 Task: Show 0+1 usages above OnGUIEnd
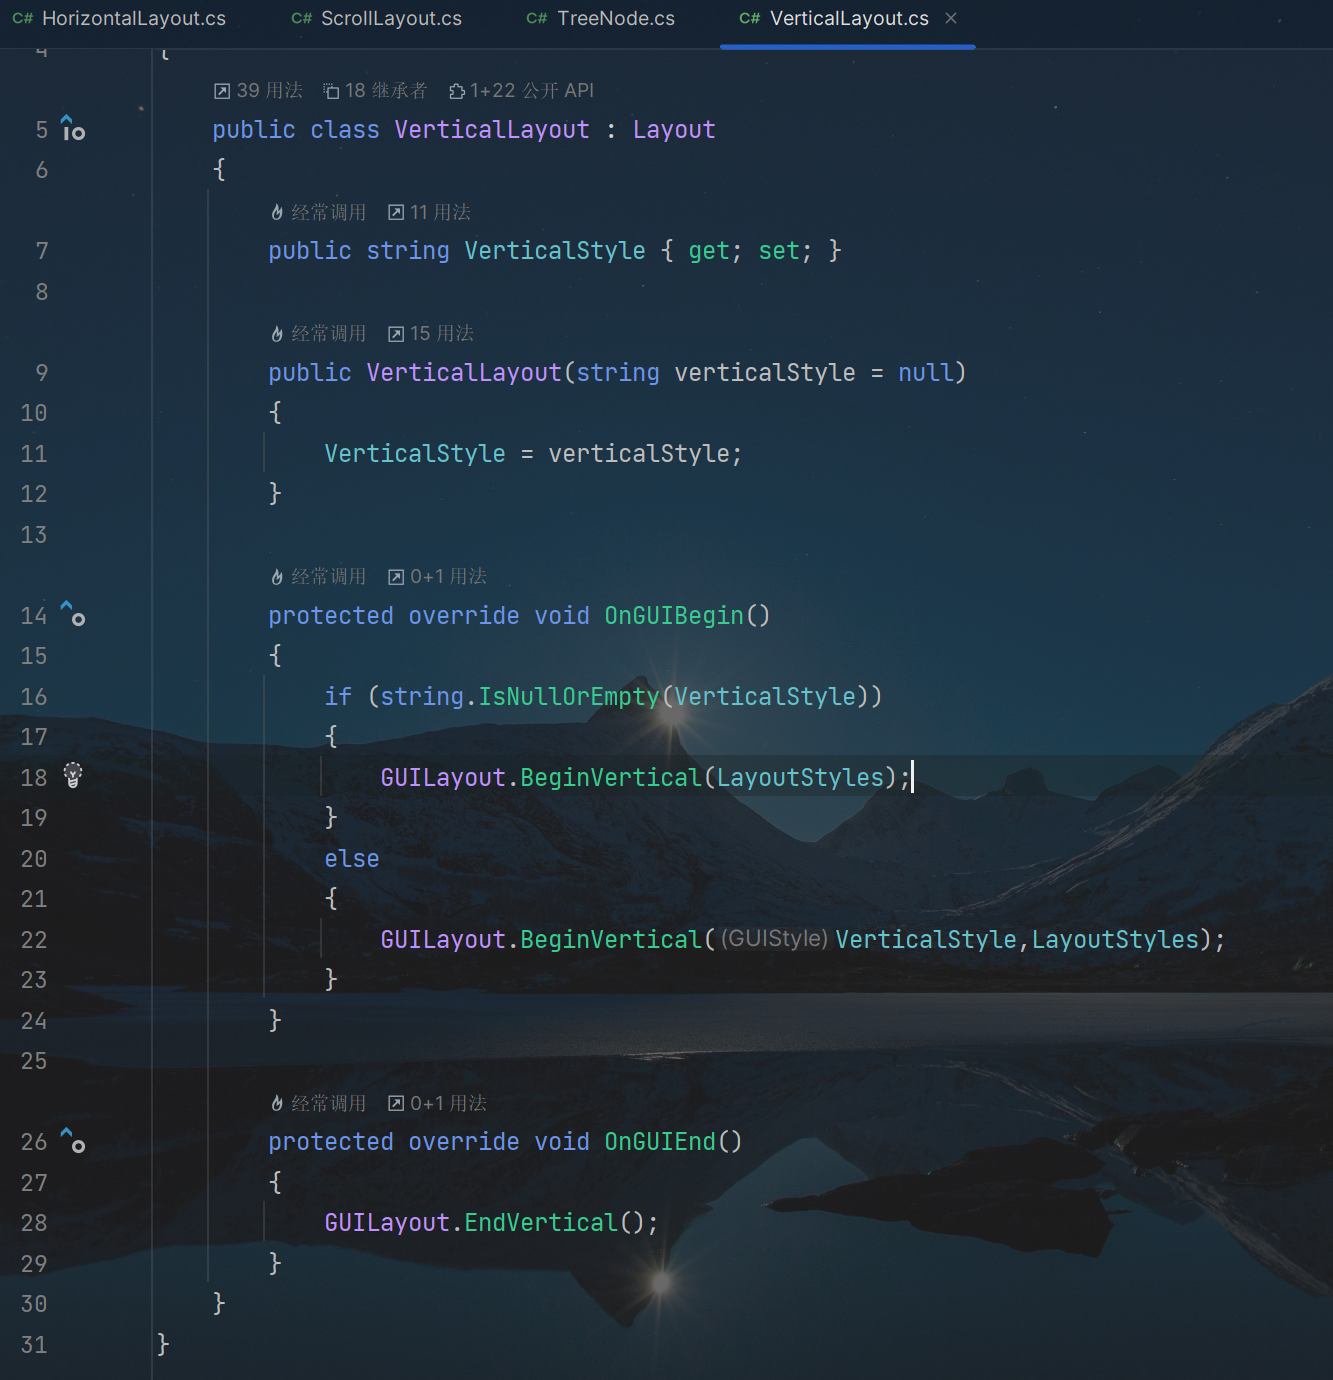[x=437, y=1104]
